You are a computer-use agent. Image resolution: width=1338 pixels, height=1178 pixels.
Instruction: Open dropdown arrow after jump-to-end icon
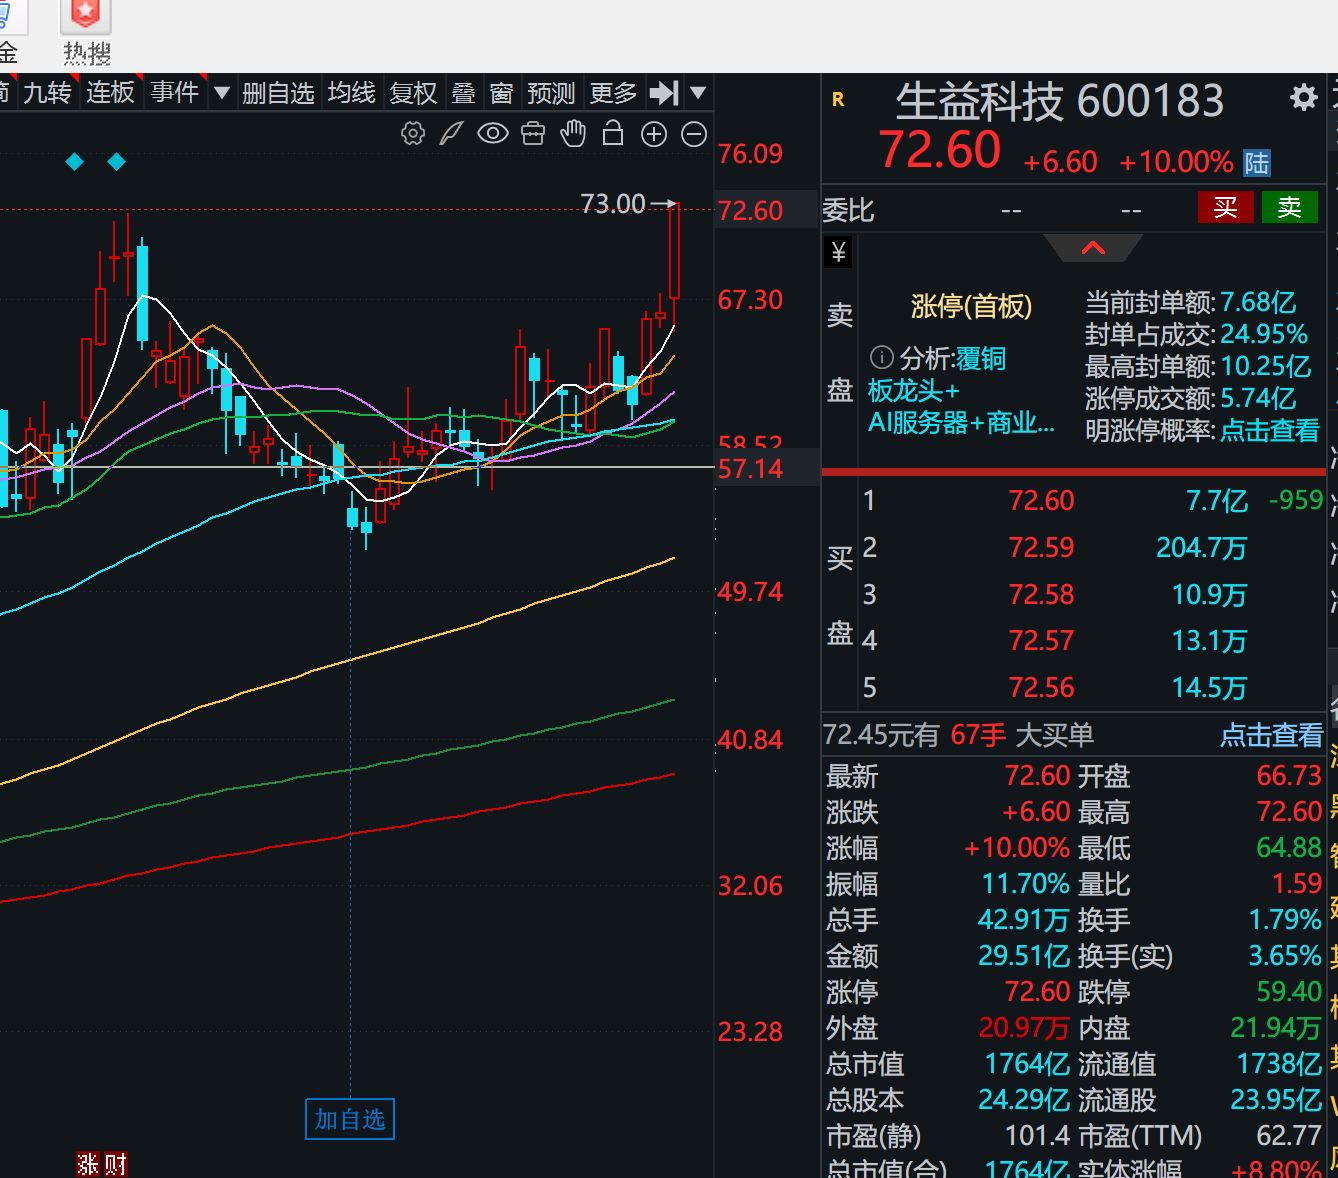pos(698,93)
